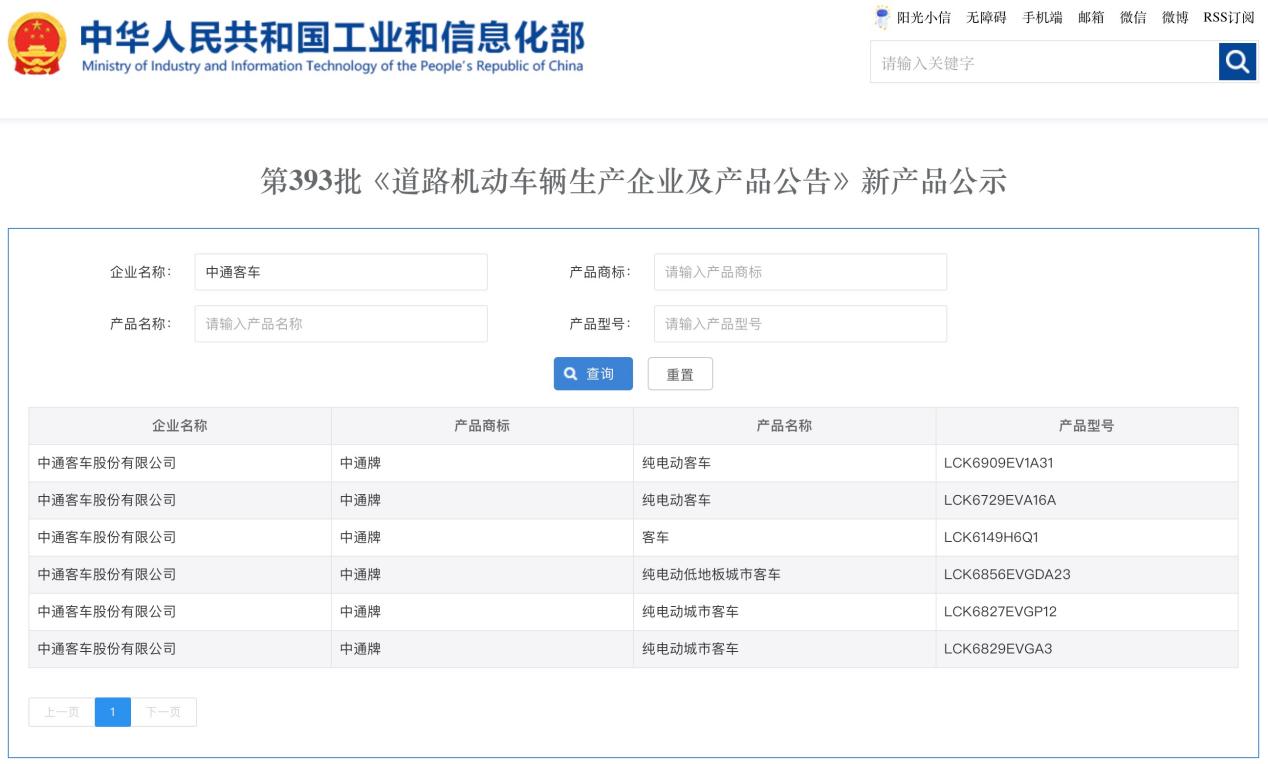
Task: Open the 阳光小信 robot assistant icon
Action: (x=882, y=17)
